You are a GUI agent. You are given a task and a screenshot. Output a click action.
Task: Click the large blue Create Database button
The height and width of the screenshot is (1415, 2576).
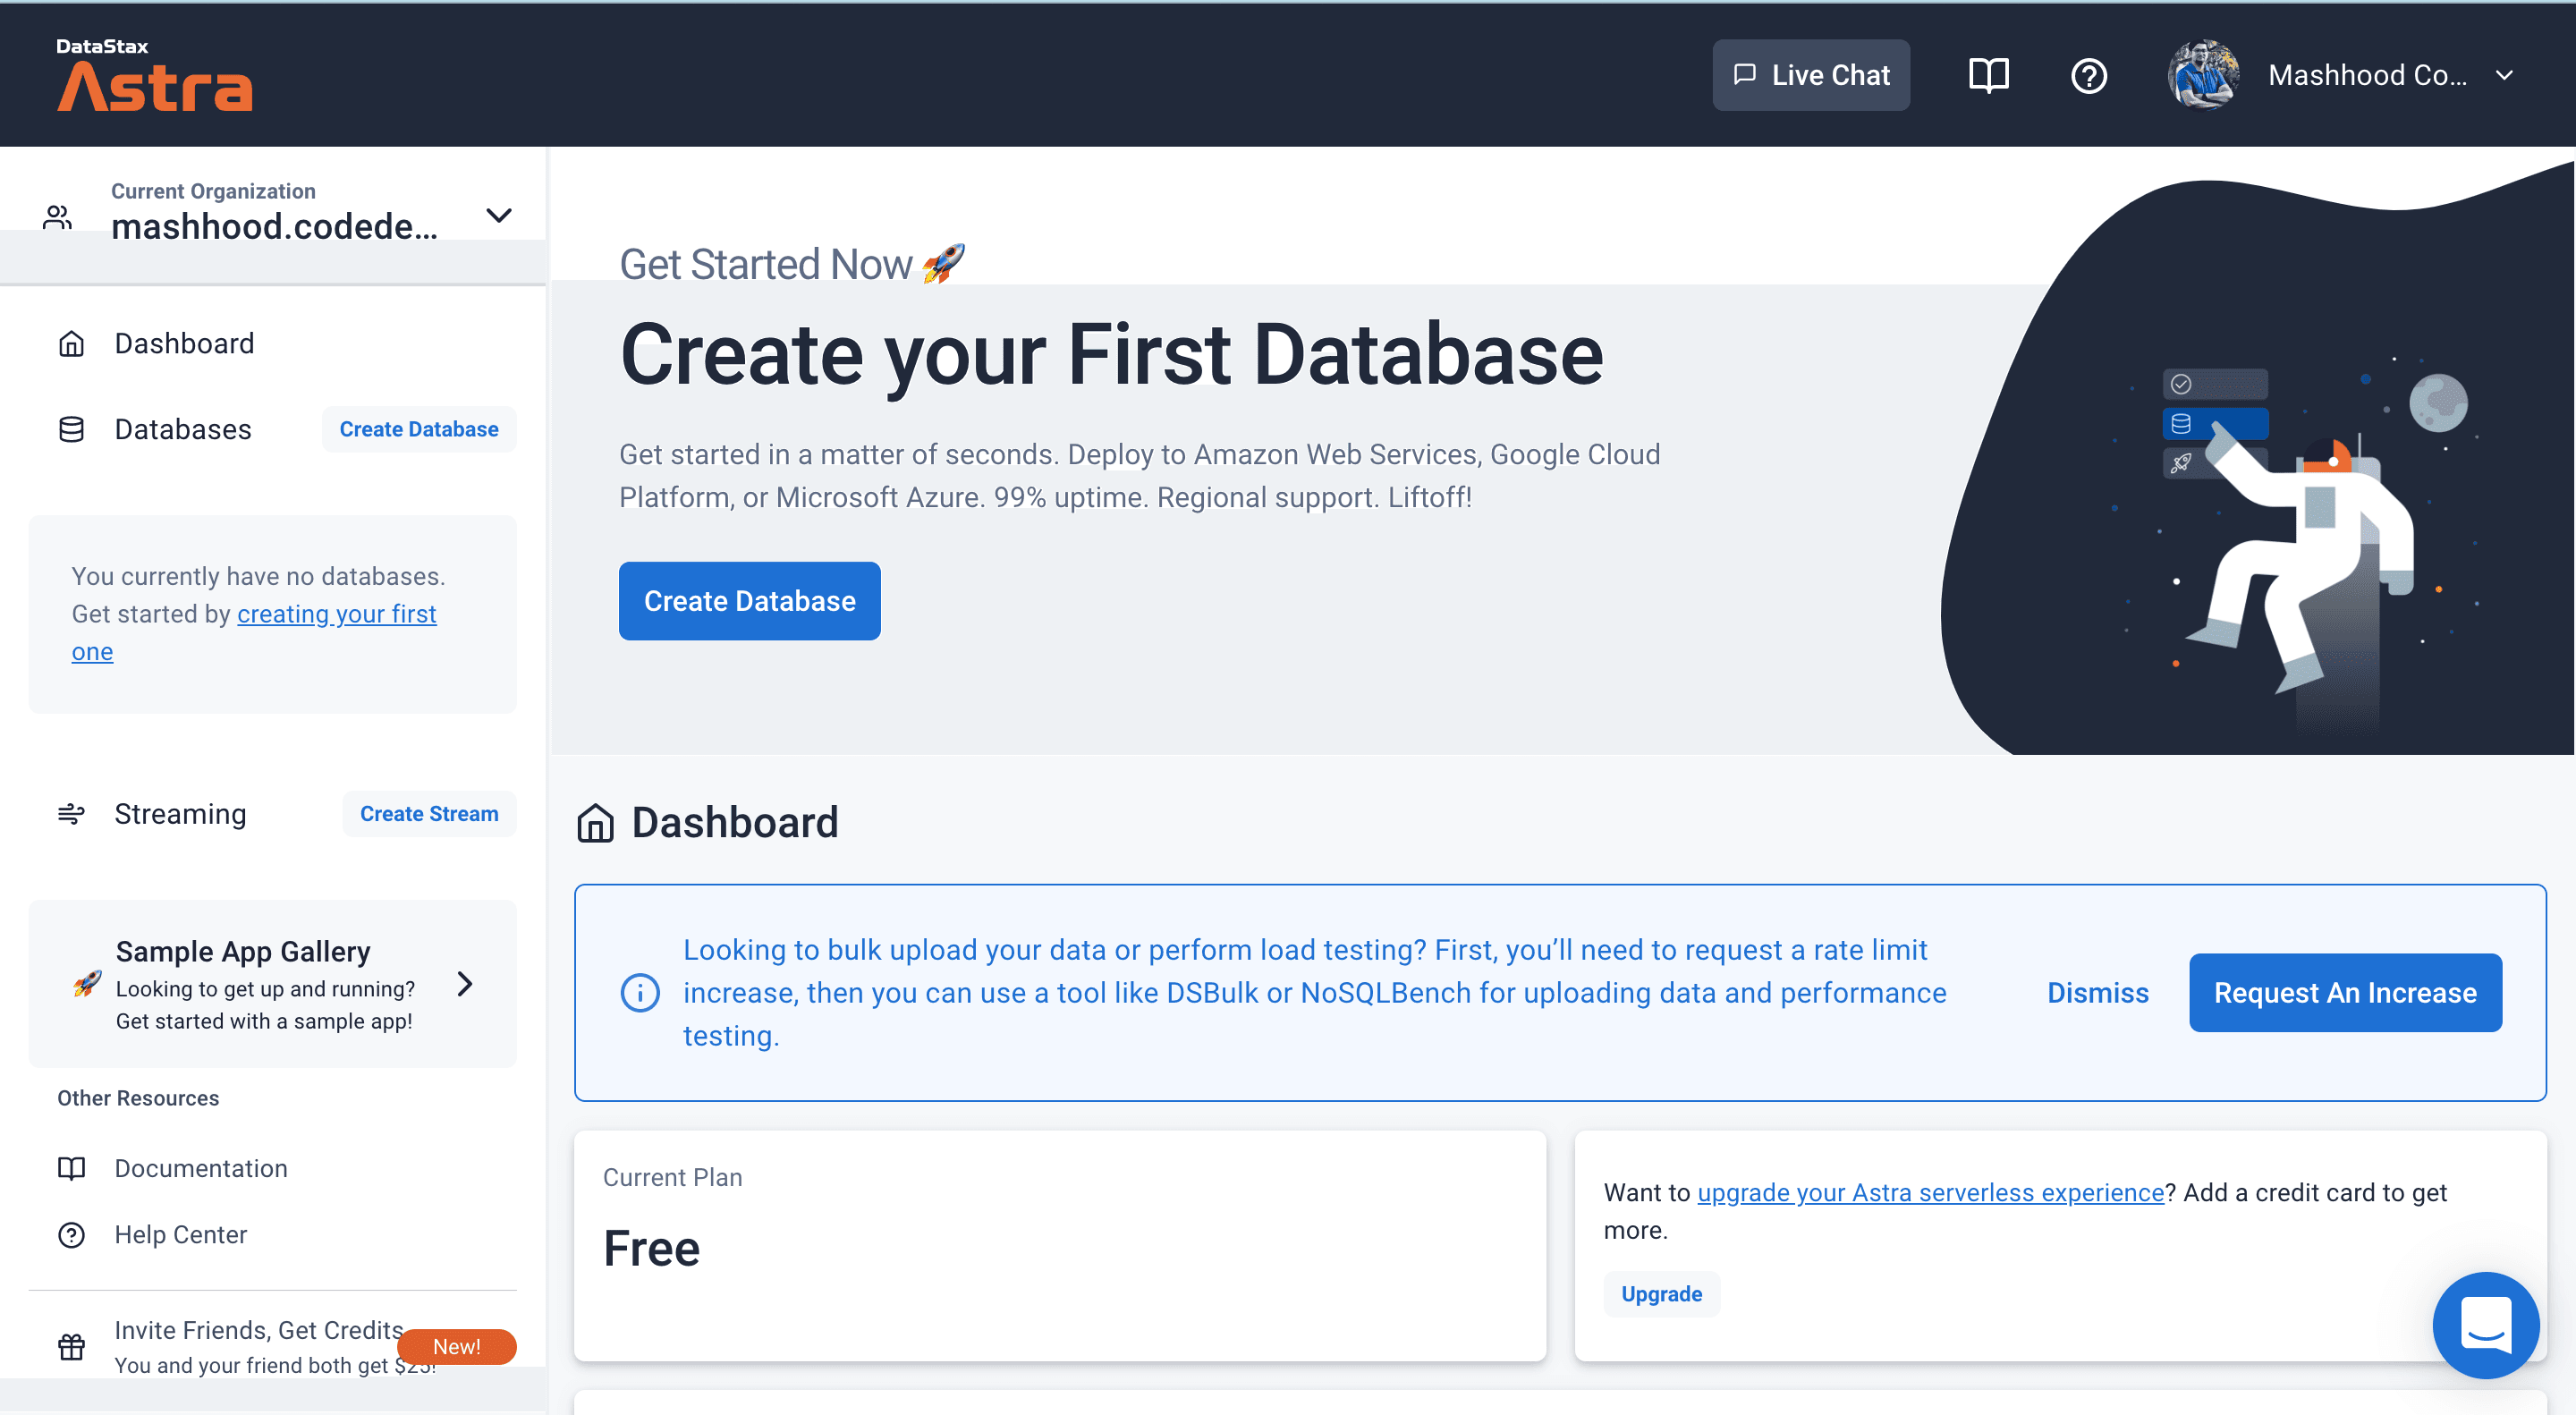click(x=749, y=601)
